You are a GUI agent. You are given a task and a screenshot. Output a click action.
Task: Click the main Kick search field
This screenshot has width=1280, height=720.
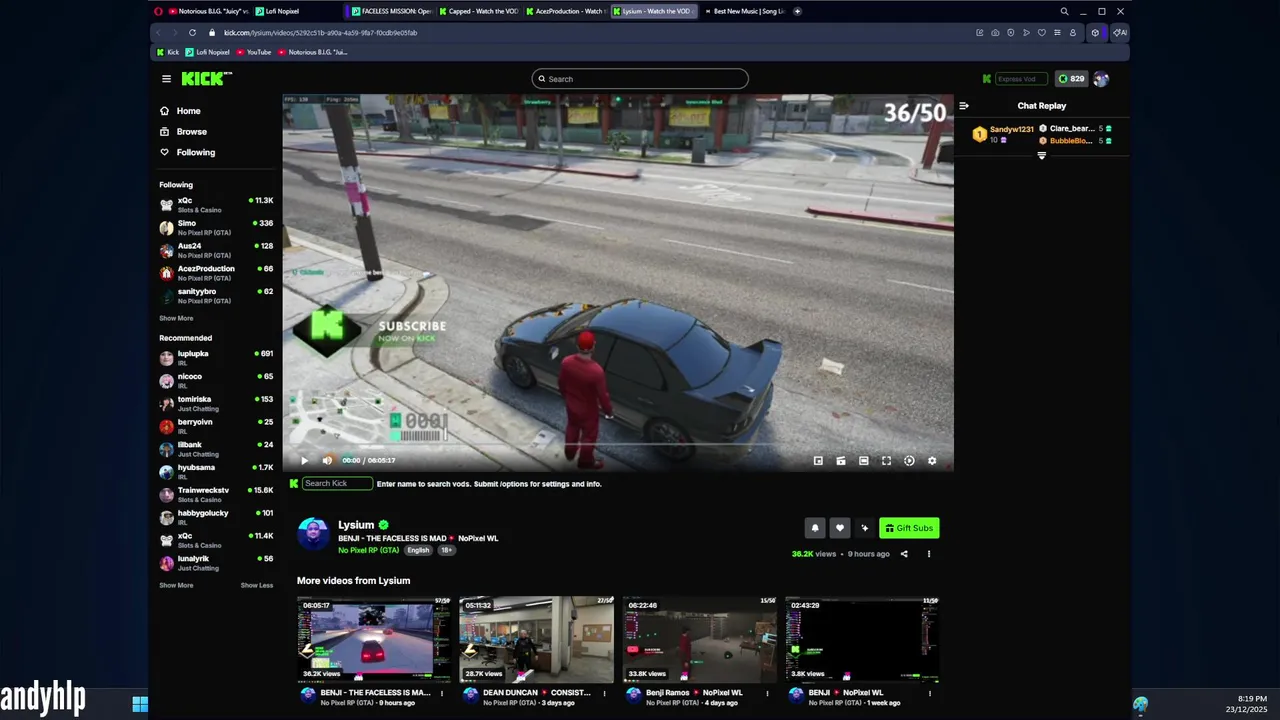(640, 79)
